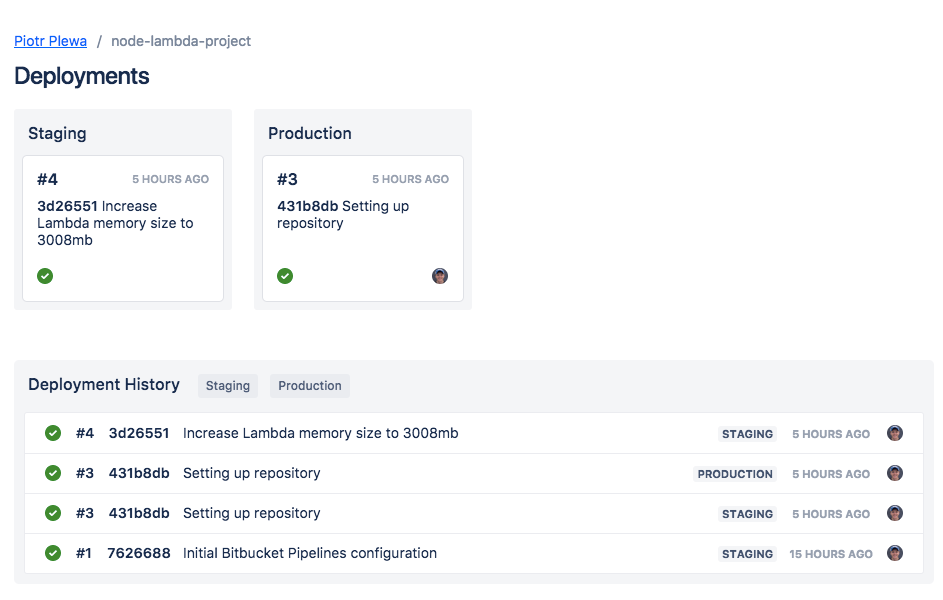The height and width of the screenshot is (600, 943).
Task: Click the PRODUCTION label in history row
Action: point(735,474)
